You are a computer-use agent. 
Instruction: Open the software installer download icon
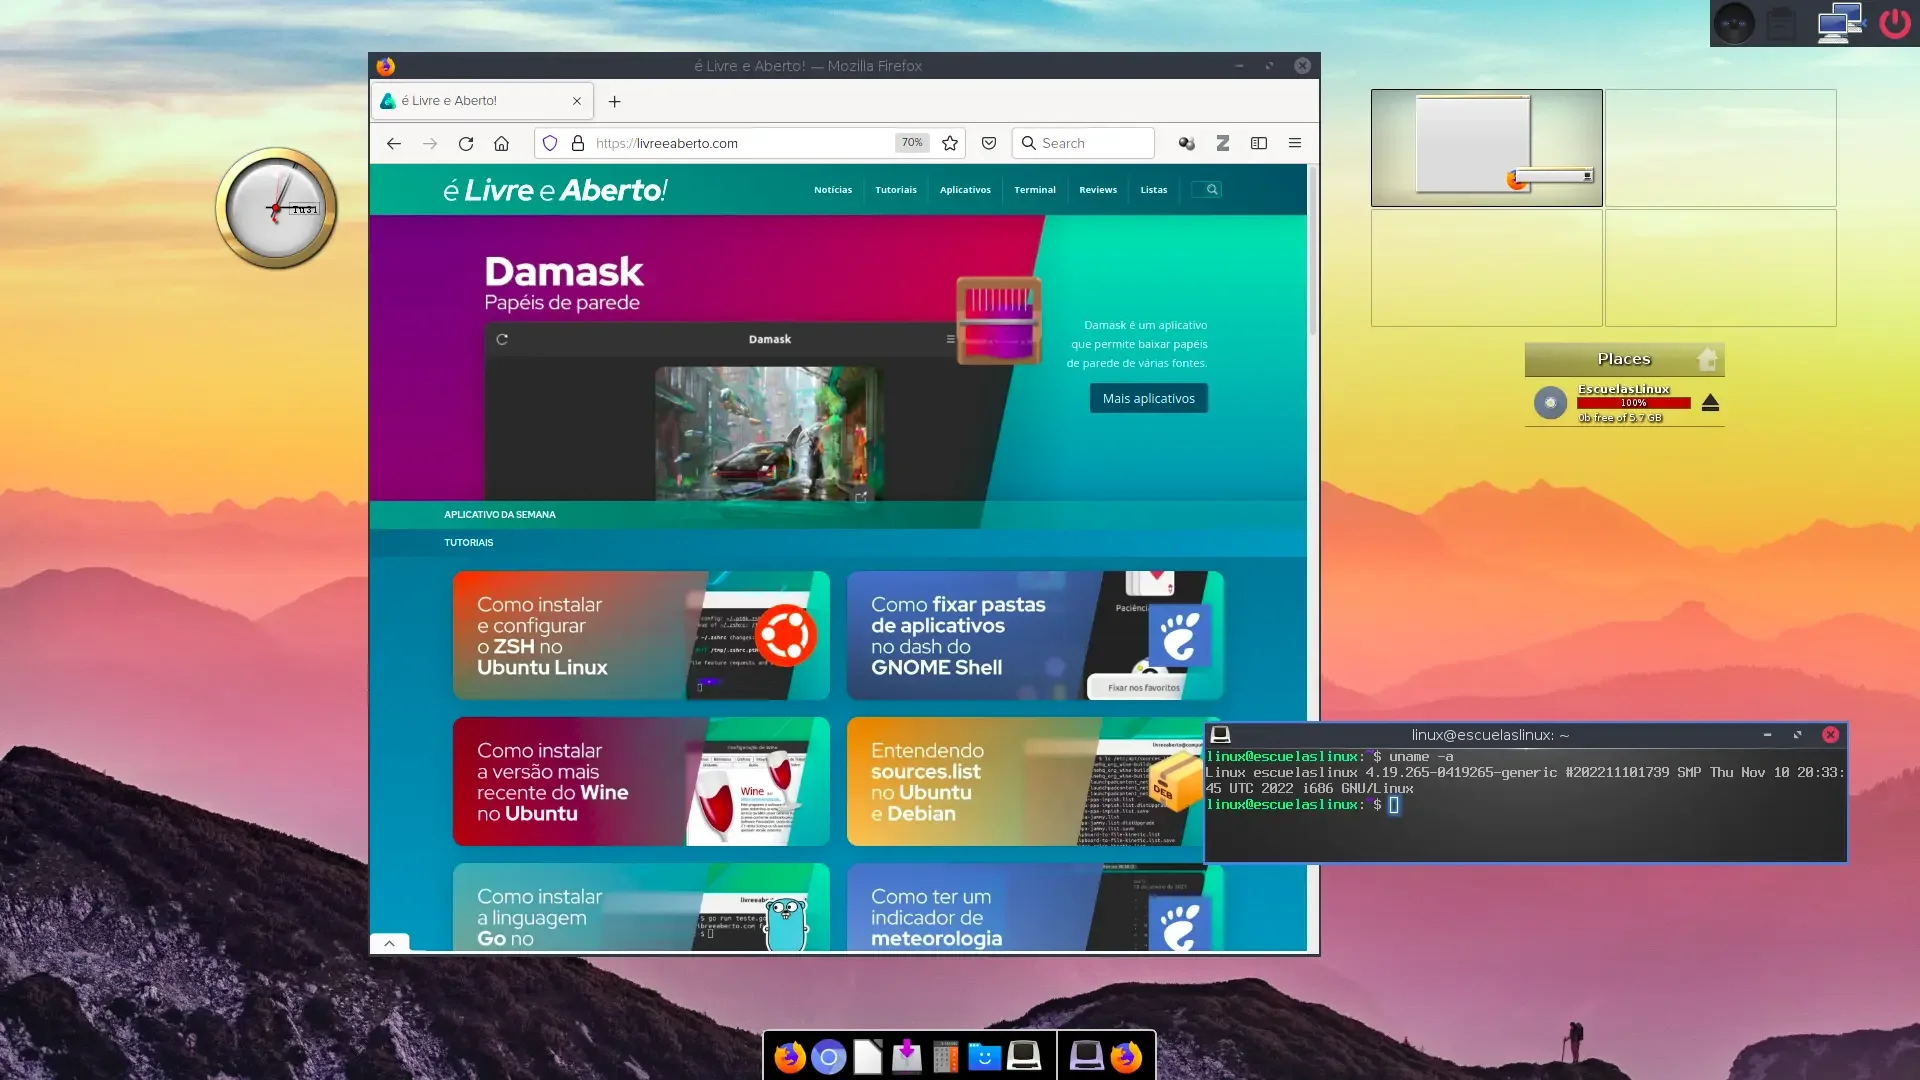click(x=907, y=1057)
